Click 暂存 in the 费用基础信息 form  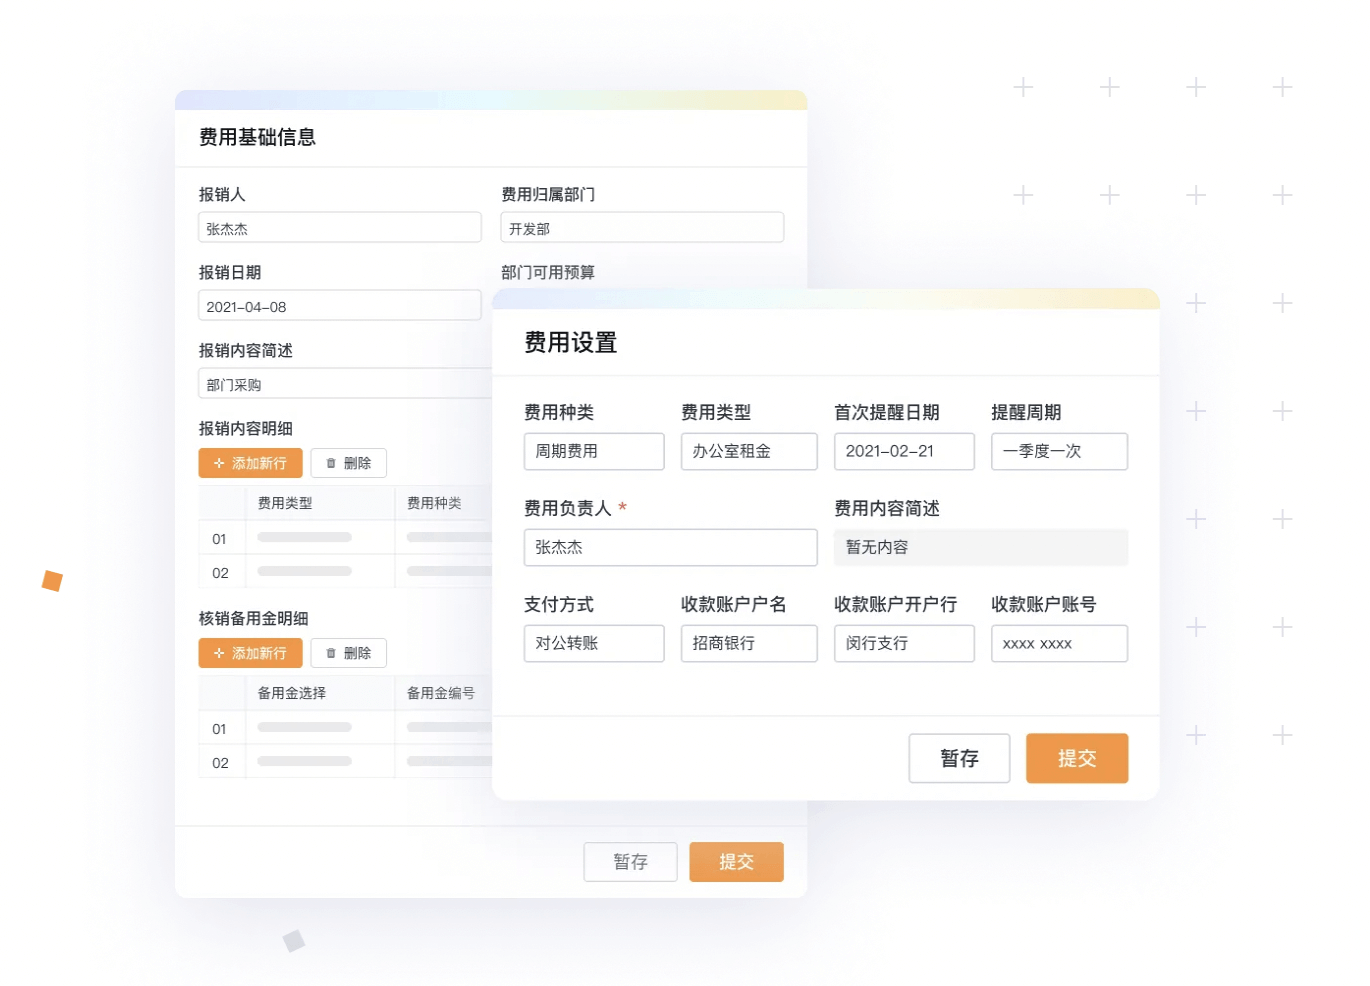[630, 862]
